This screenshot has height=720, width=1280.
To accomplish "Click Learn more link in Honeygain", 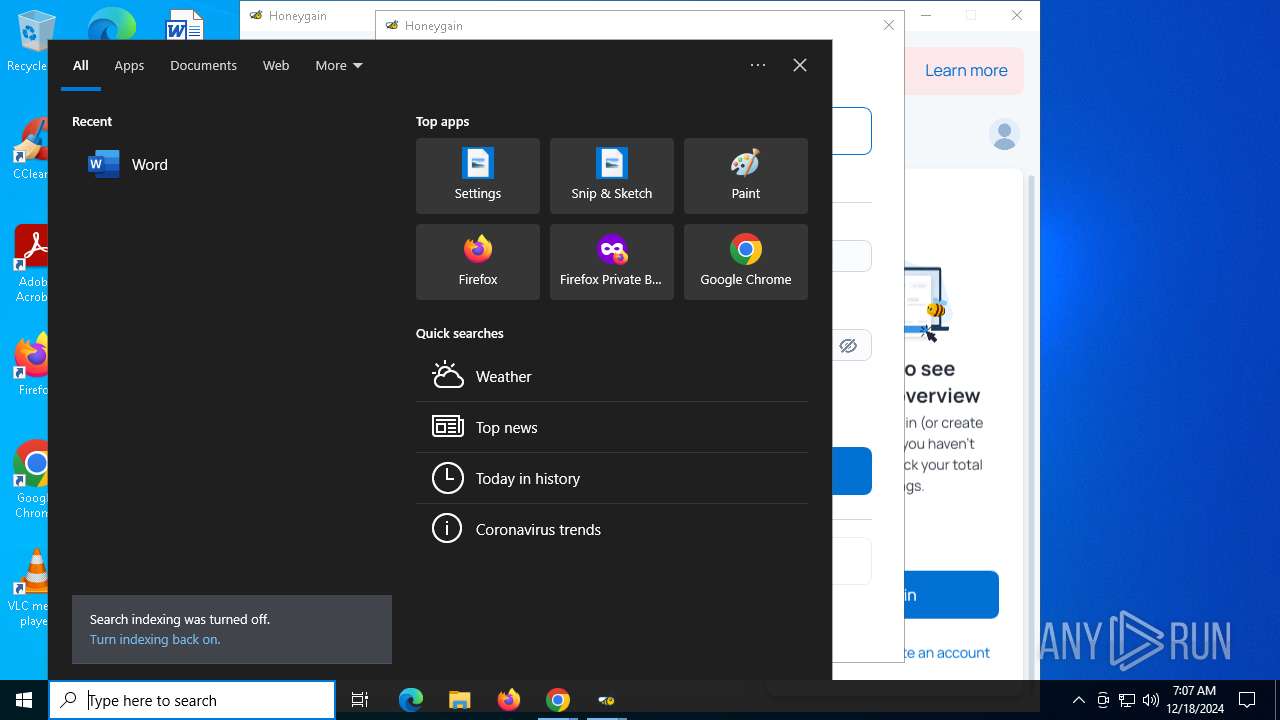I will (966, 70).
